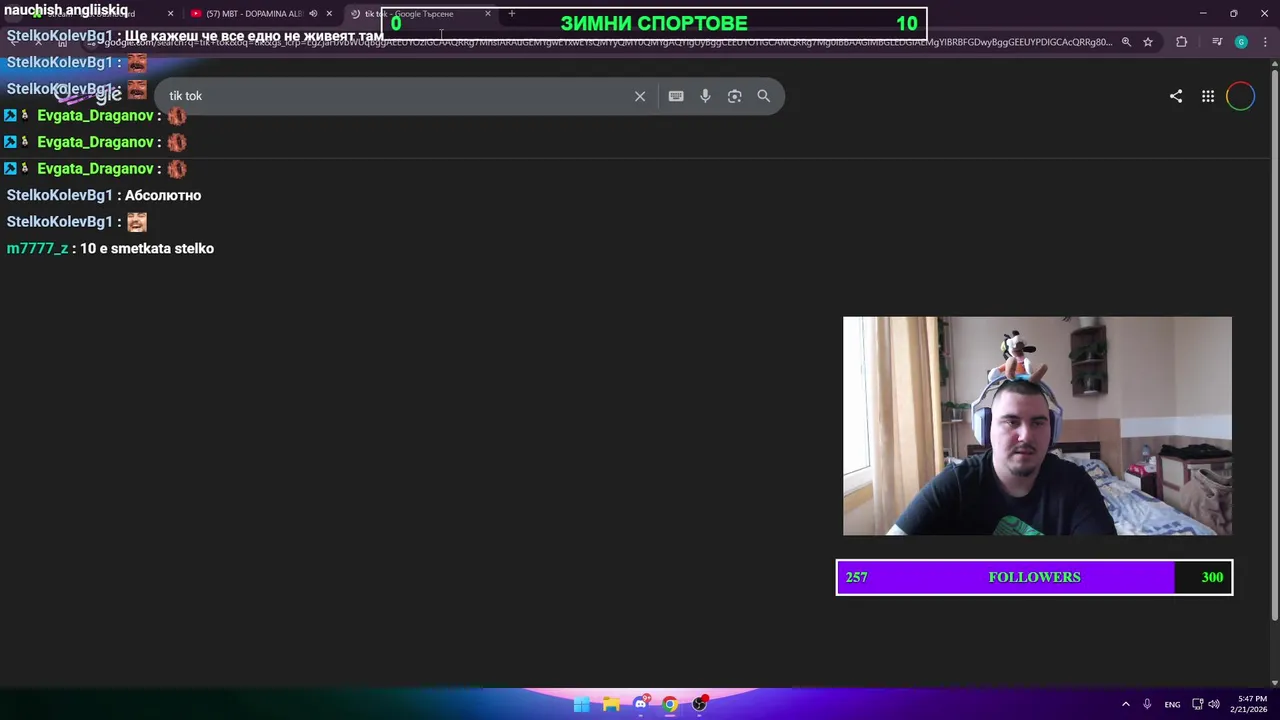Open the Google apps grid
The height and width of the screenshot is (720, 1280).
pyautogui.click(x=1208, y=96)
